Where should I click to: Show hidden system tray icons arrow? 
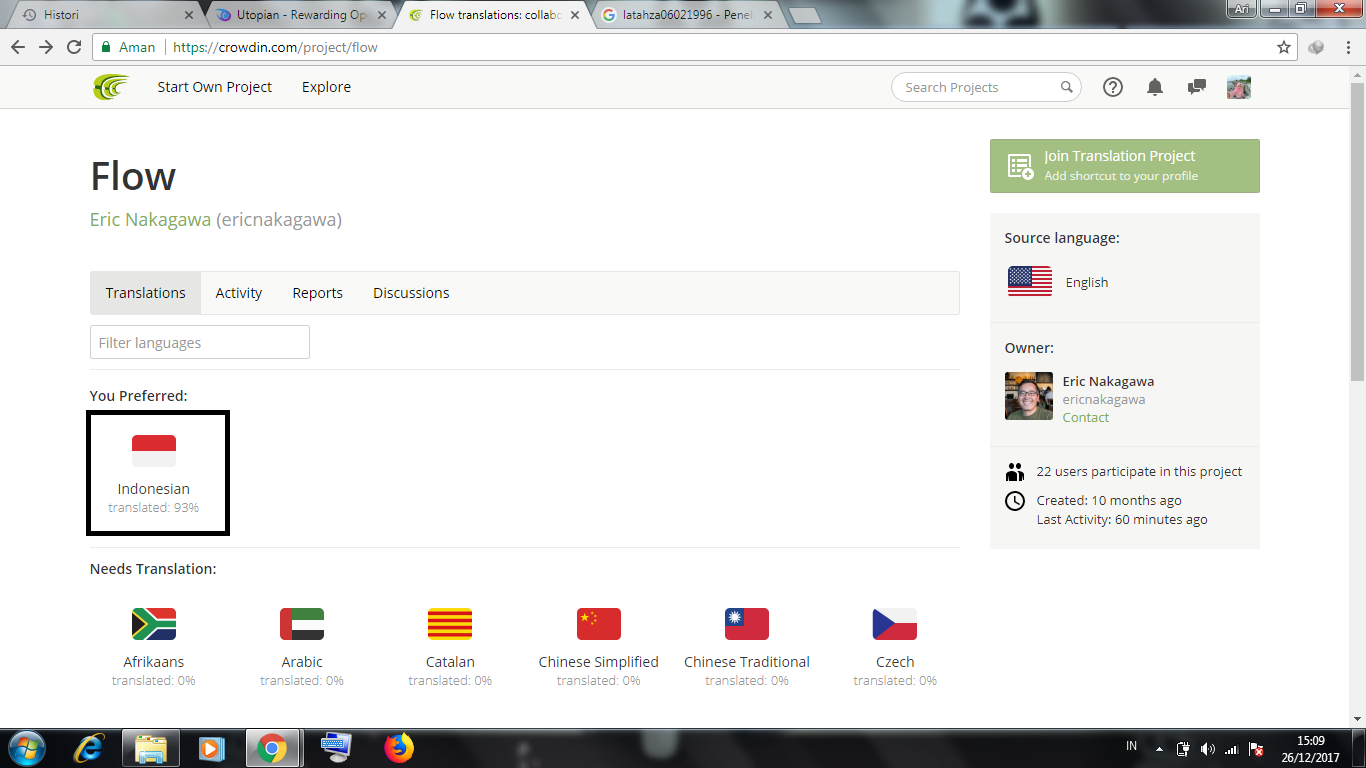click(1159, 749)
